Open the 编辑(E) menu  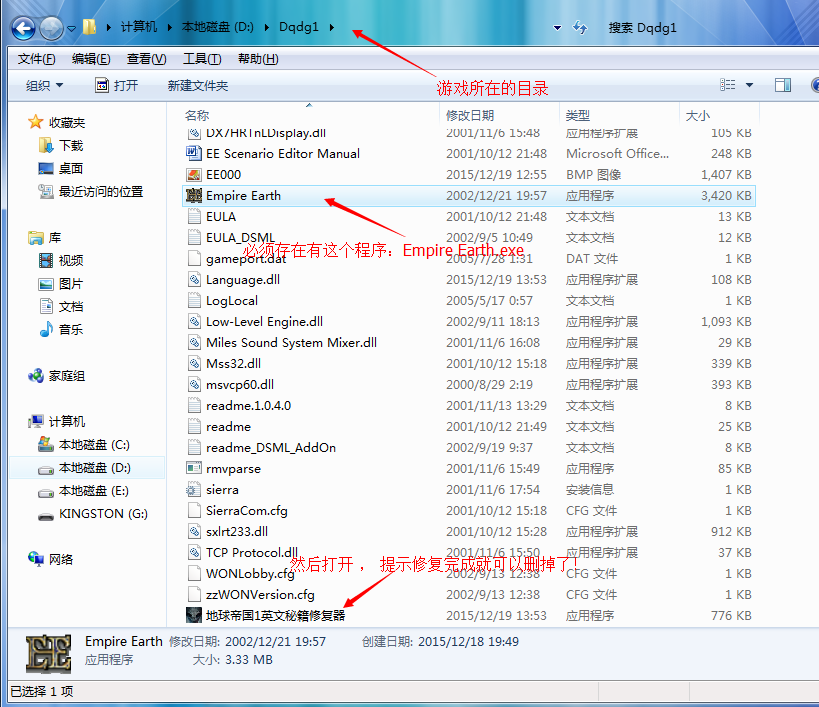click(91, 59)
